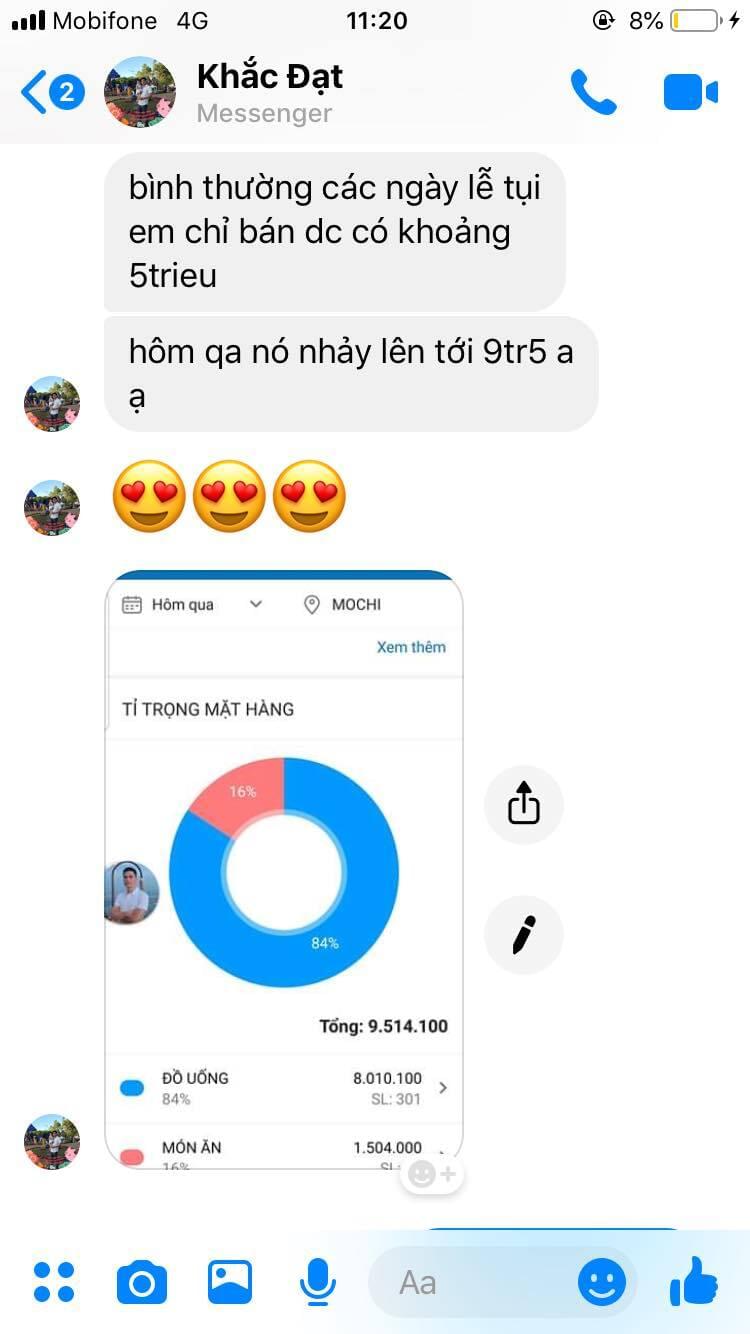The width and height of the screenshot is (750, 1334).
Task: Open the emoji picker in message field
Action: (602, 1282)
